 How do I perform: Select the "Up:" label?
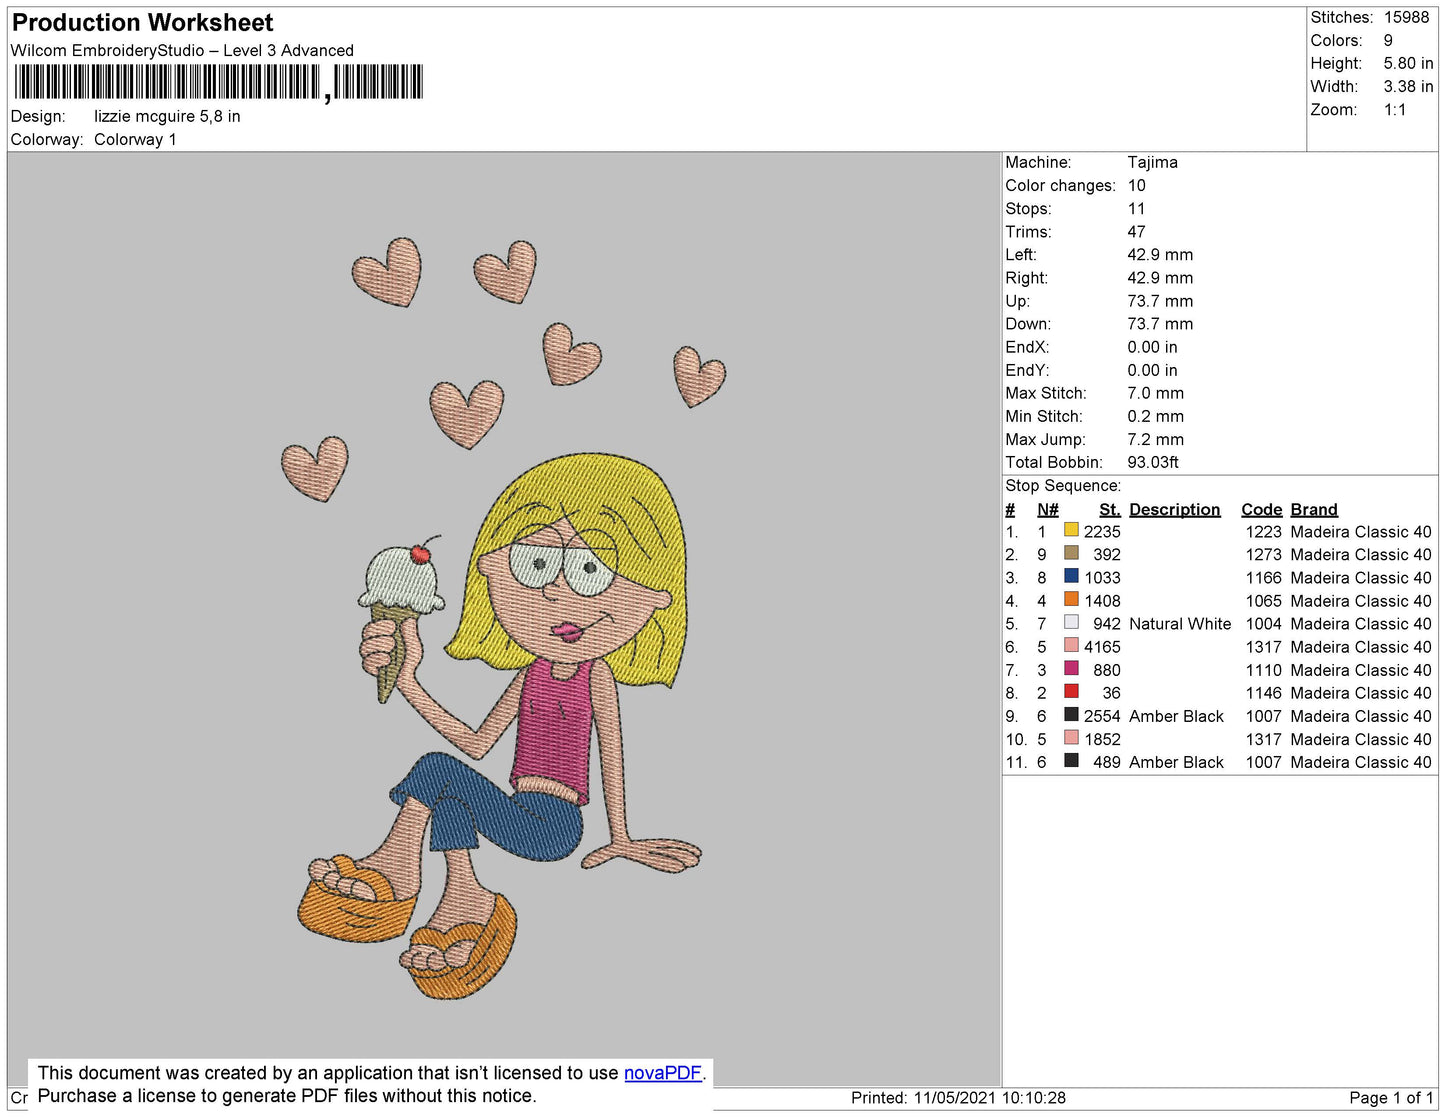(x=1017, y=300)
